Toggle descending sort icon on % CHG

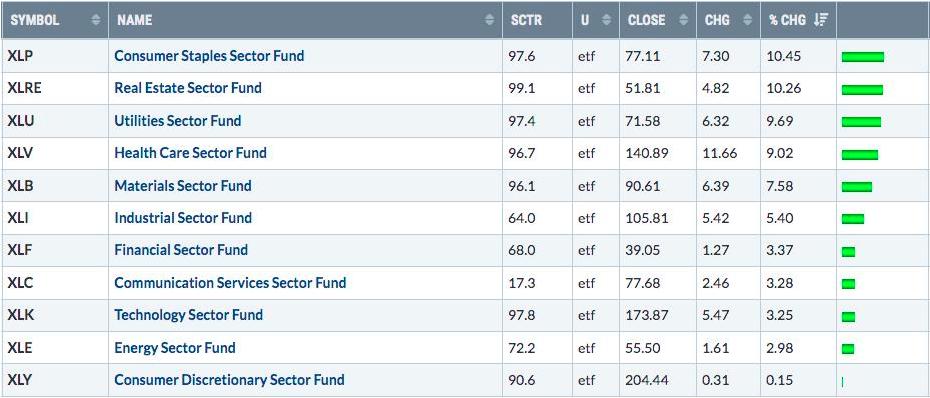click(821, 20)
